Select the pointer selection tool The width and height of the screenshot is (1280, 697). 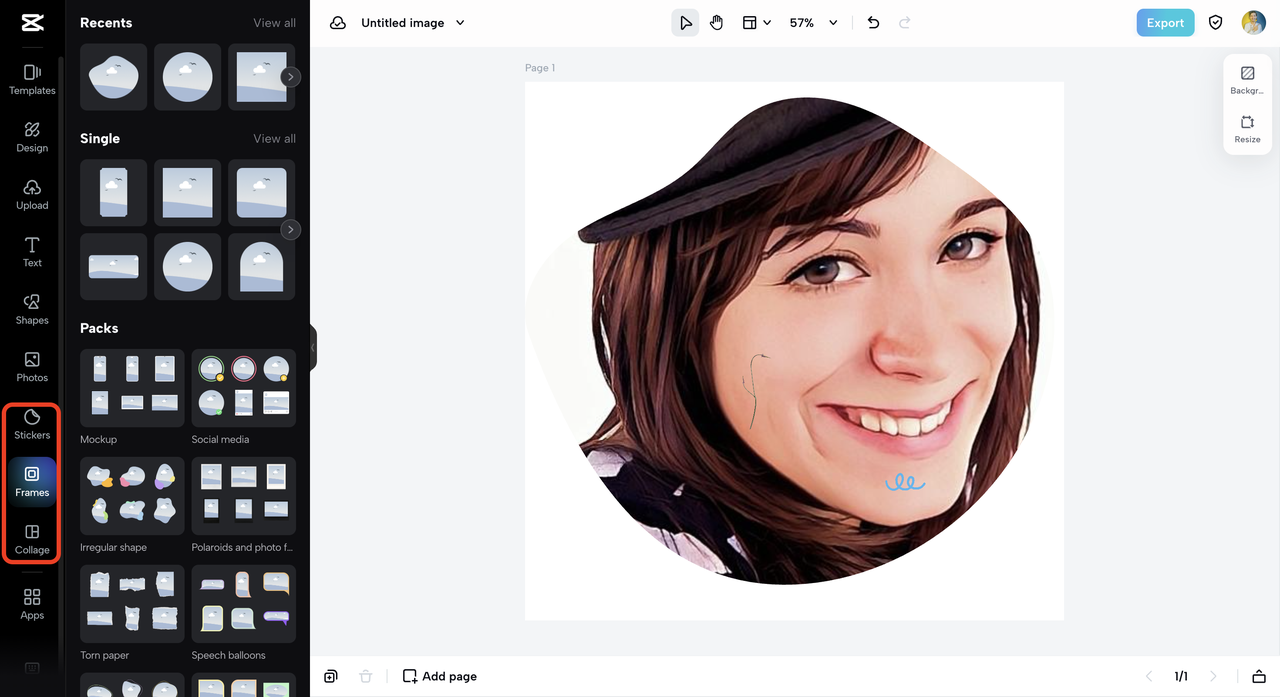[x=685, y=23]
